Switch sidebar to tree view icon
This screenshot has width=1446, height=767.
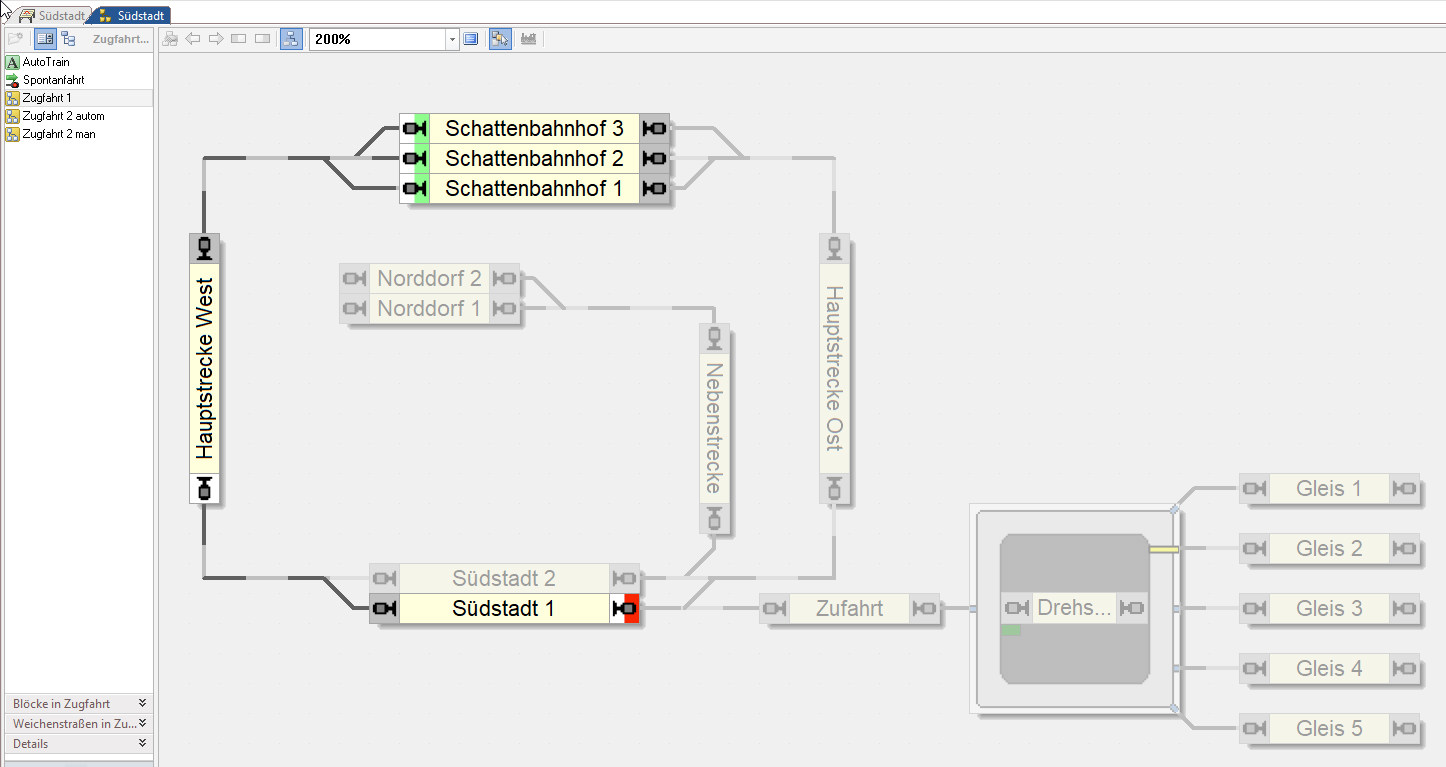(68, 39)
